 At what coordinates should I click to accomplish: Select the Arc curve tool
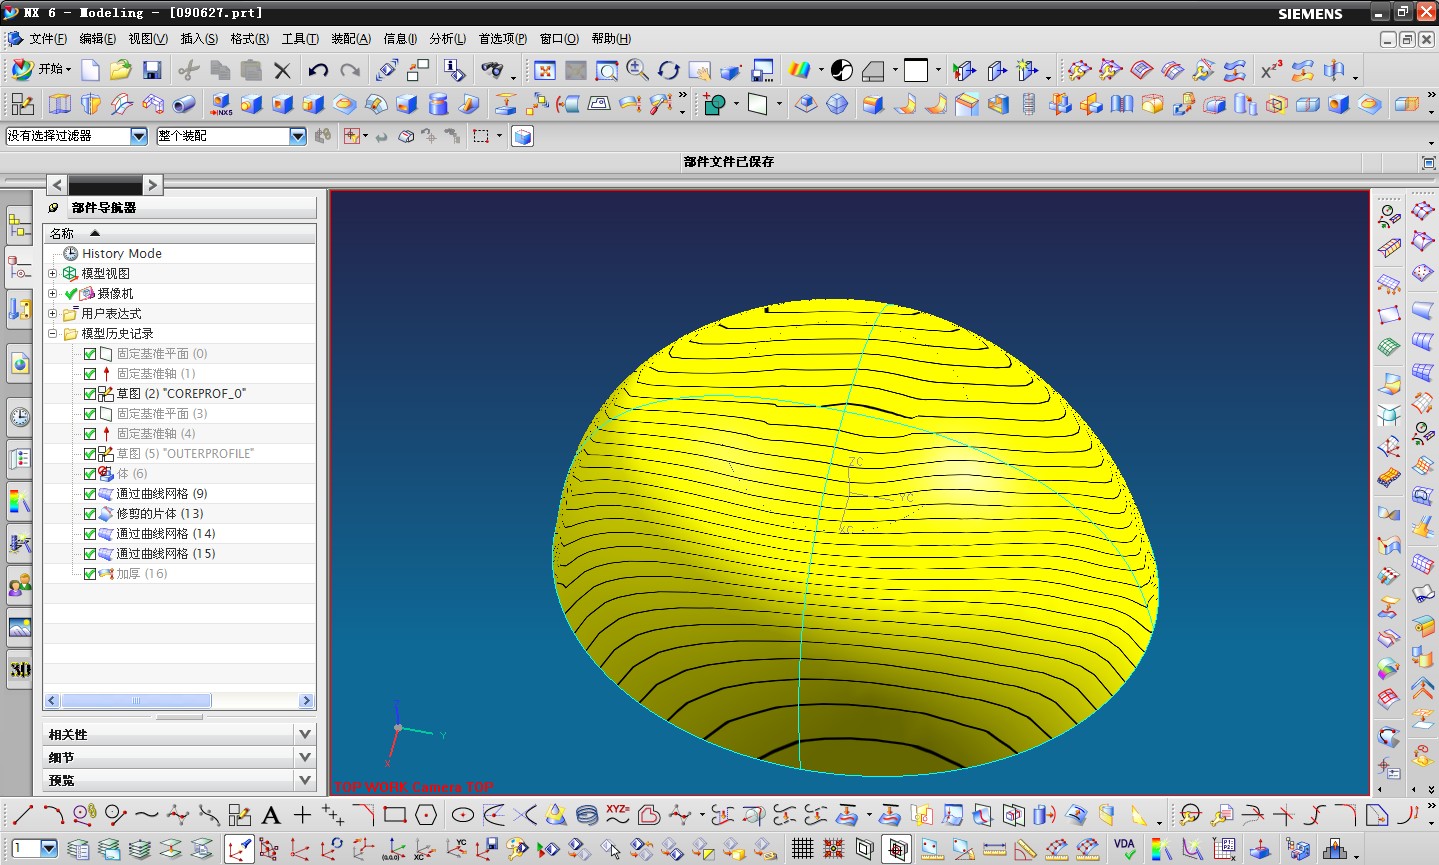(x=53, y=815)
